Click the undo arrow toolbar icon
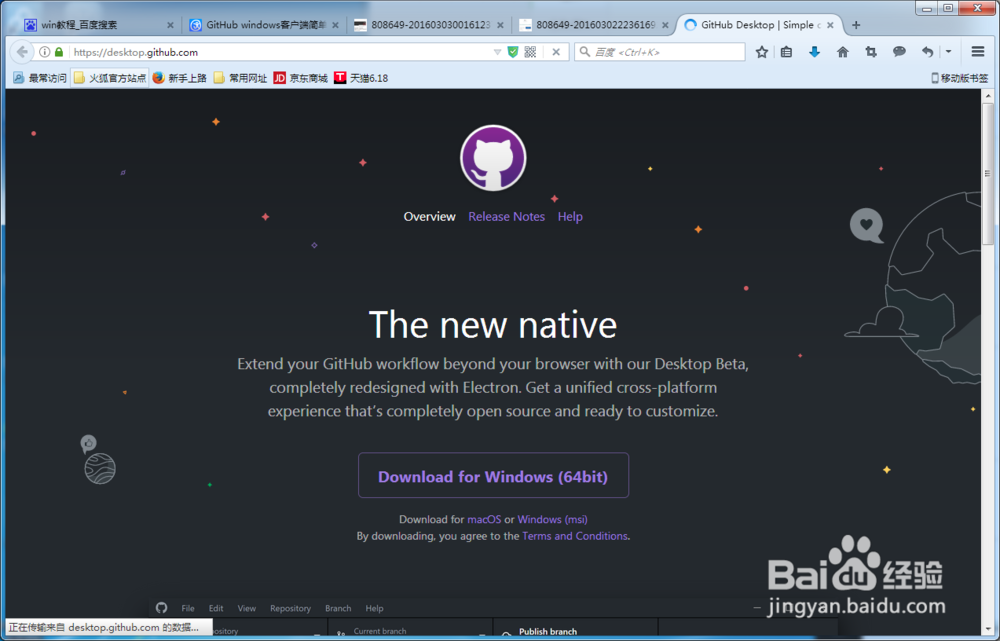Screen dimensions: 1000x641 927,52
